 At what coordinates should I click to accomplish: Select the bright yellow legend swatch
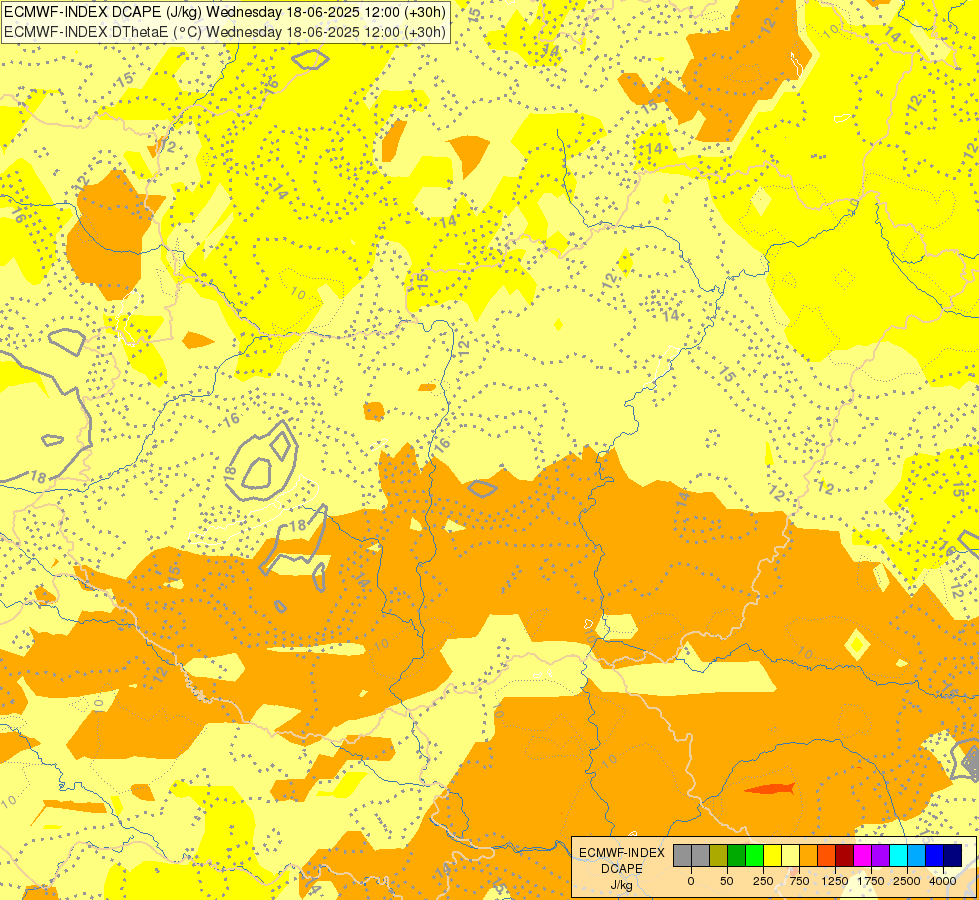pyautogui.click(x=773, y=856)
